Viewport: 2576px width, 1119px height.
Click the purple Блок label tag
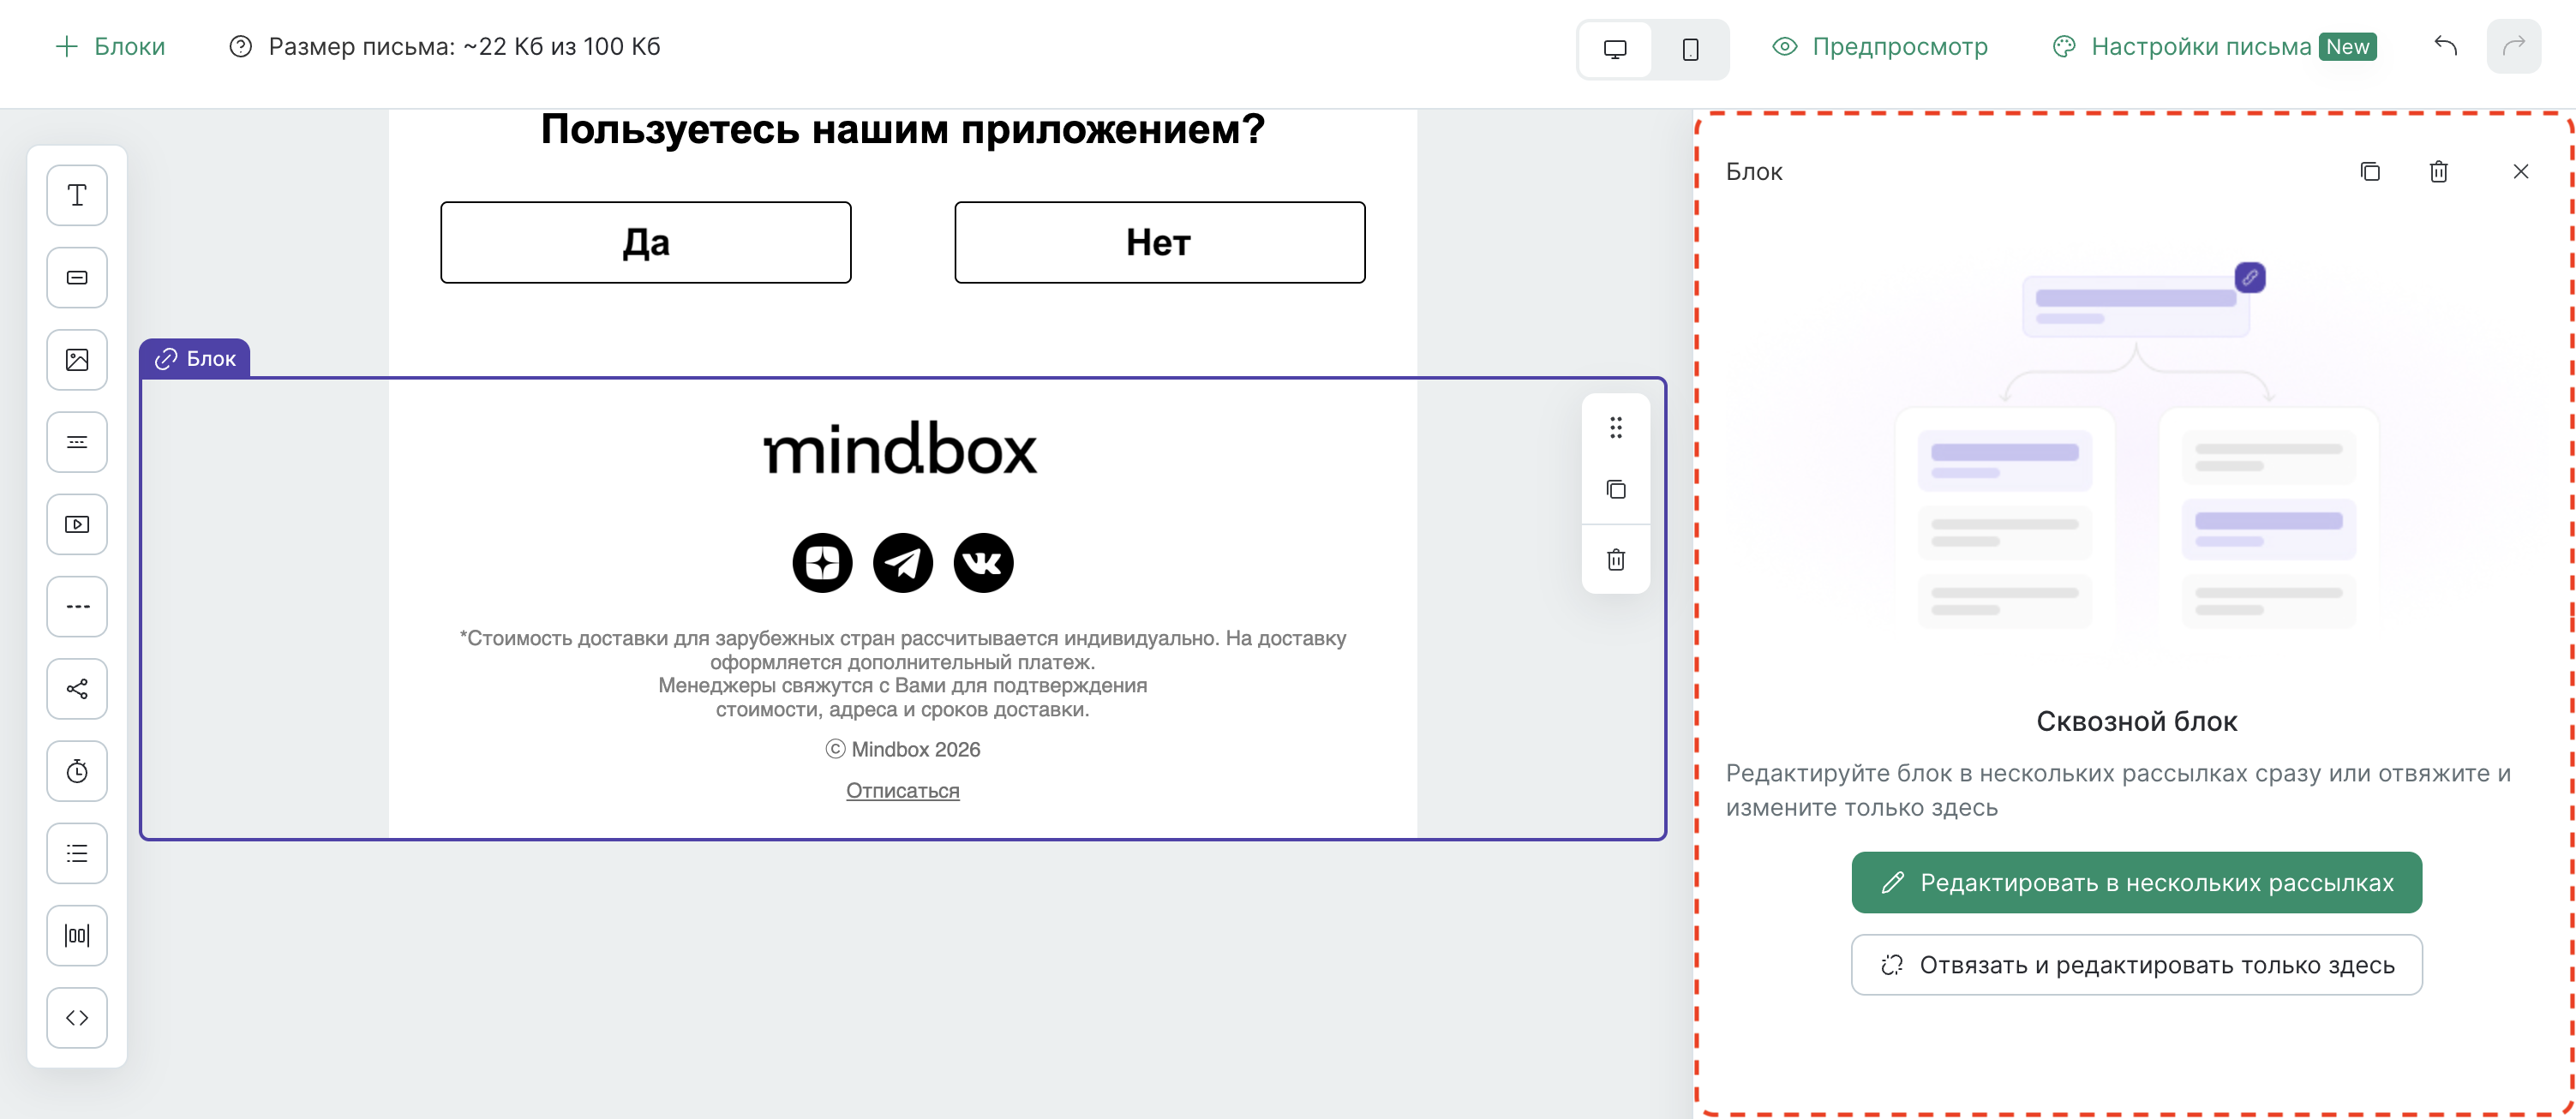click(x=195, y=358)
